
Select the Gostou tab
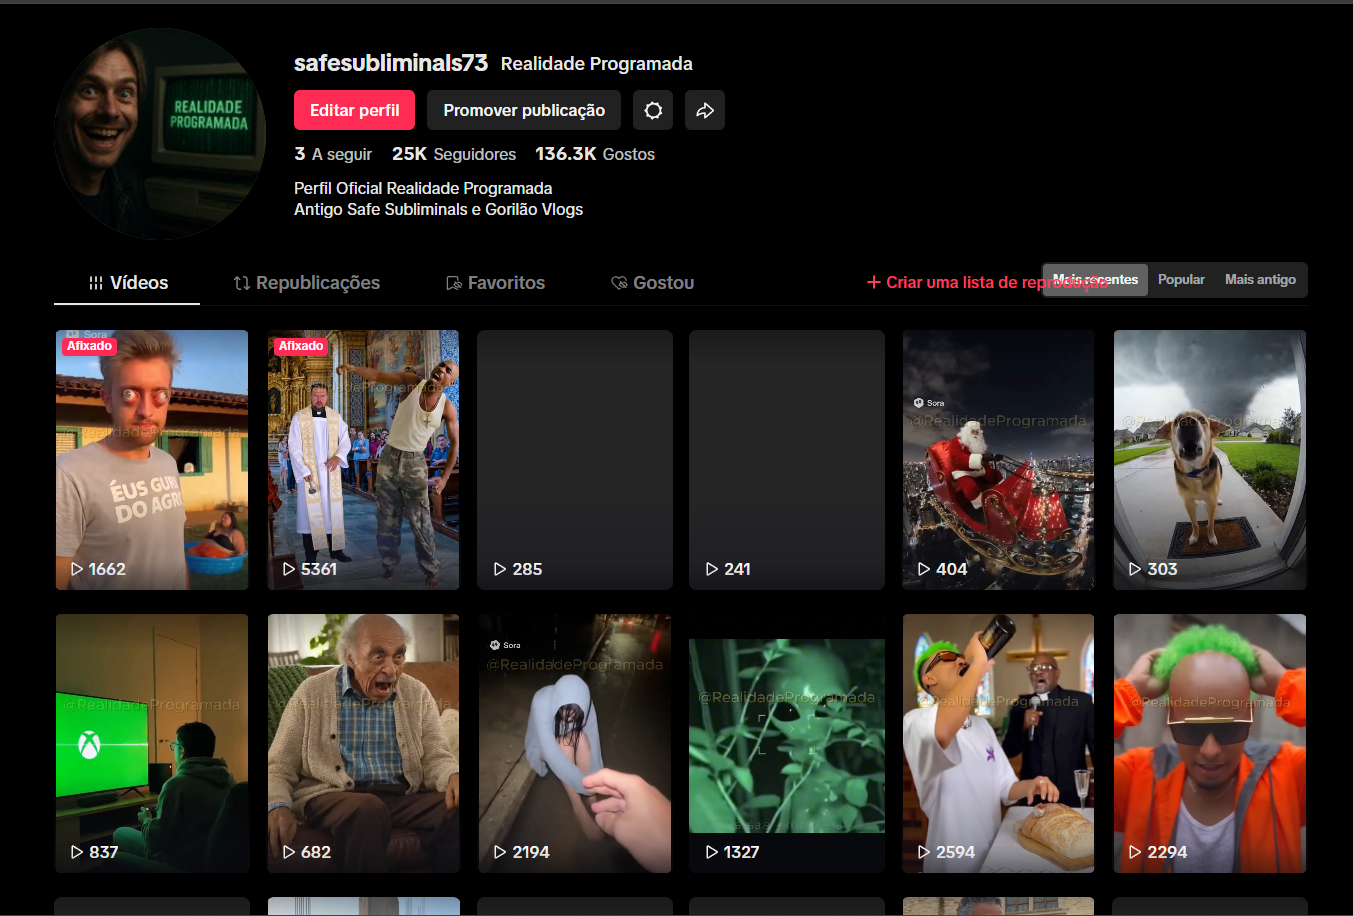(x=652, y=283)
